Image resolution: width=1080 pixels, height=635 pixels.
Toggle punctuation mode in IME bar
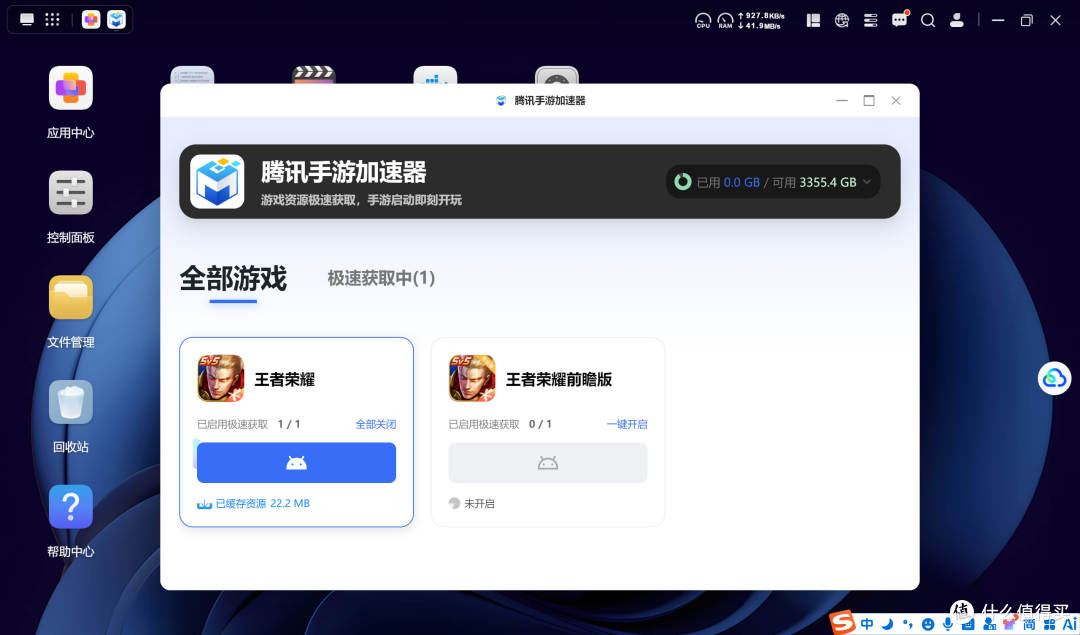908,624
